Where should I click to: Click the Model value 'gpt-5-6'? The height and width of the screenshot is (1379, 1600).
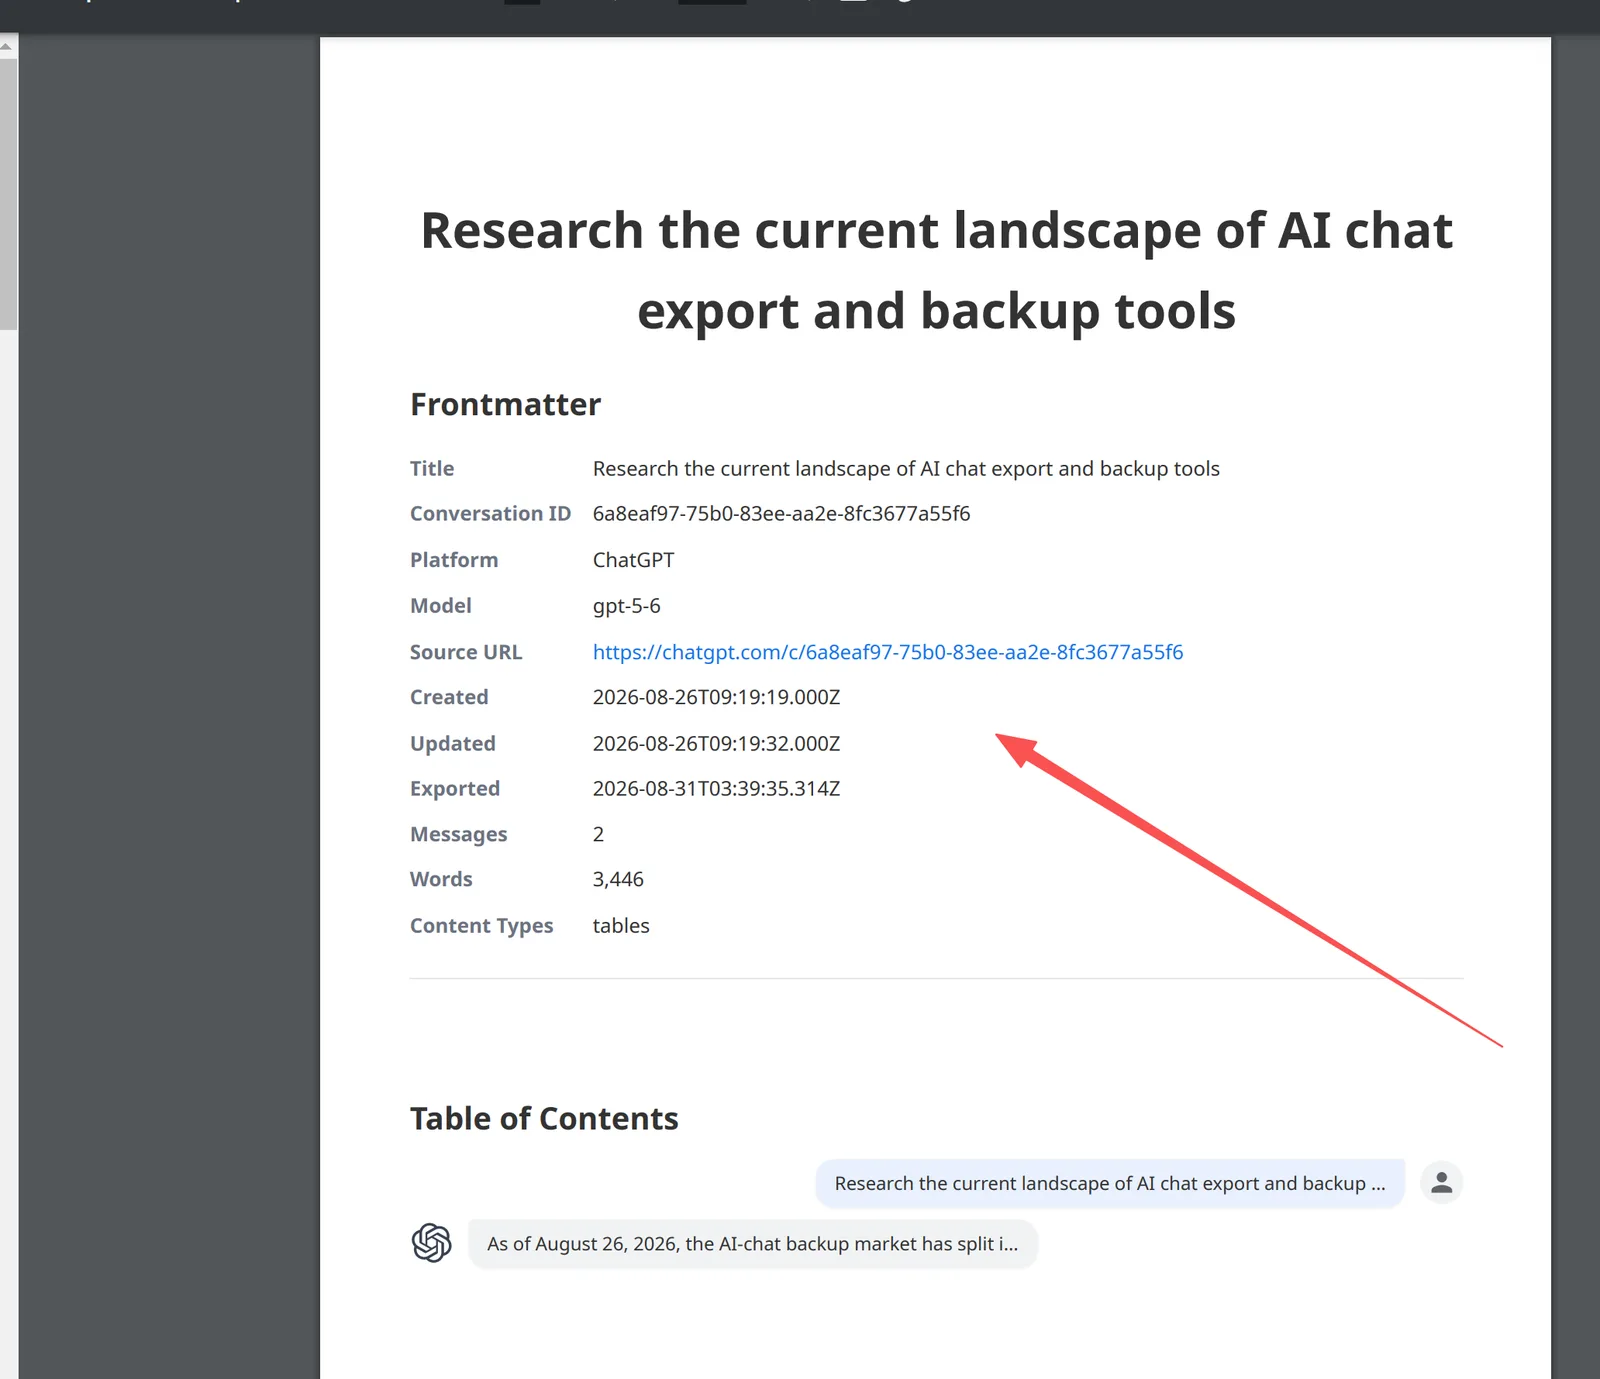[626, 606]
